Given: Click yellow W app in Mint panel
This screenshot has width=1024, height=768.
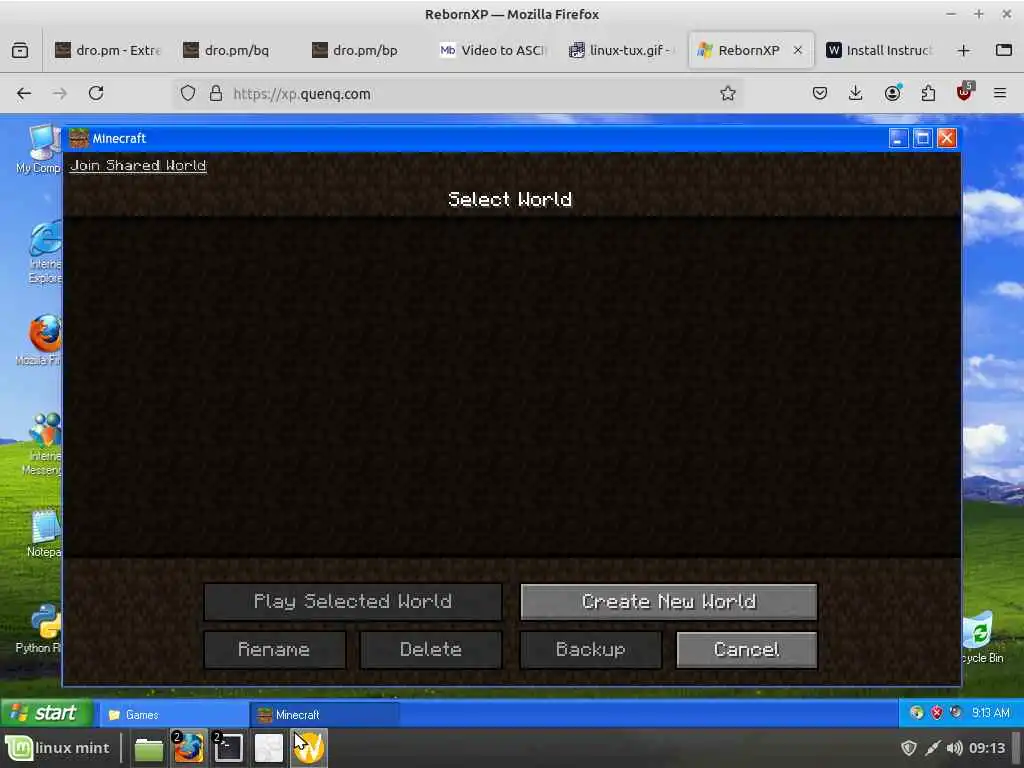Looking at the screenshot, I should [x=309, y=748].
